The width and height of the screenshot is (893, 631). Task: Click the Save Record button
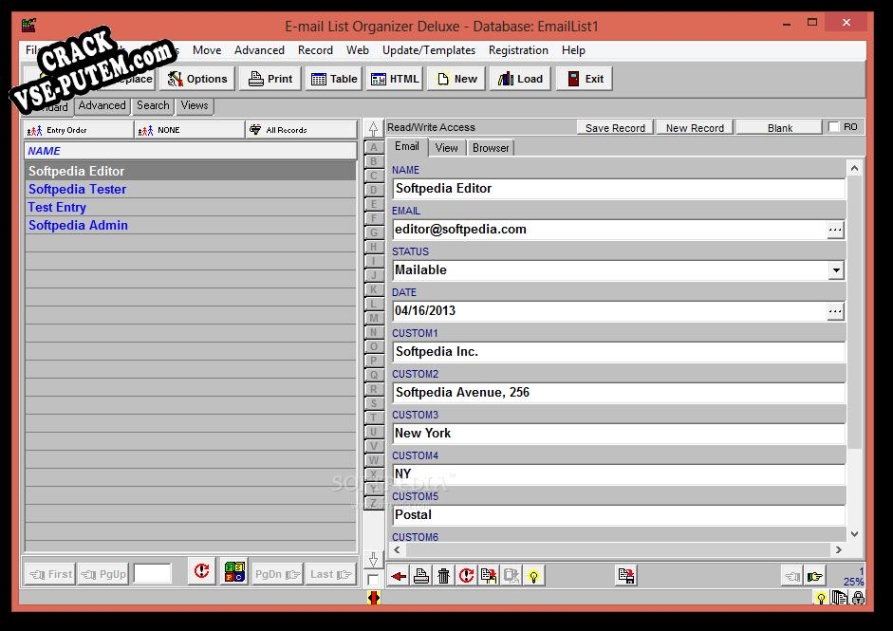pos(615,128)
